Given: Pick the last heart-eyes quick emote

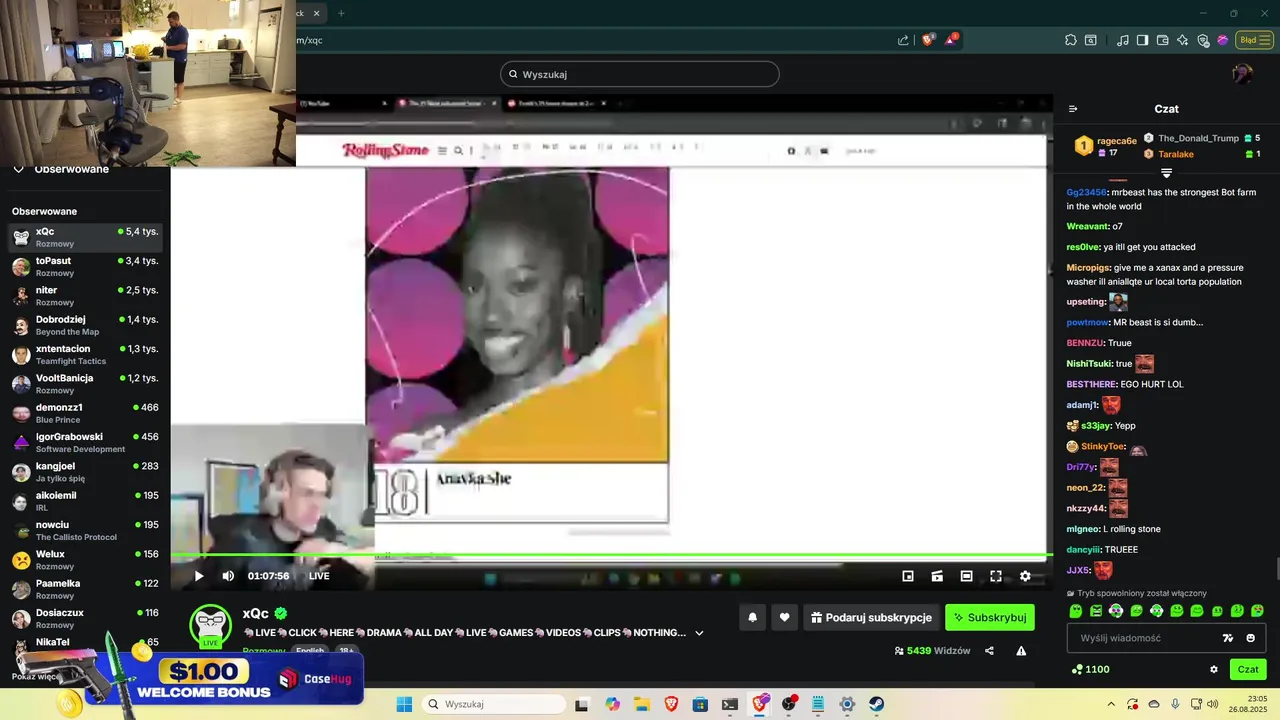Looking at the screenshot, I should click(1257, 611).
